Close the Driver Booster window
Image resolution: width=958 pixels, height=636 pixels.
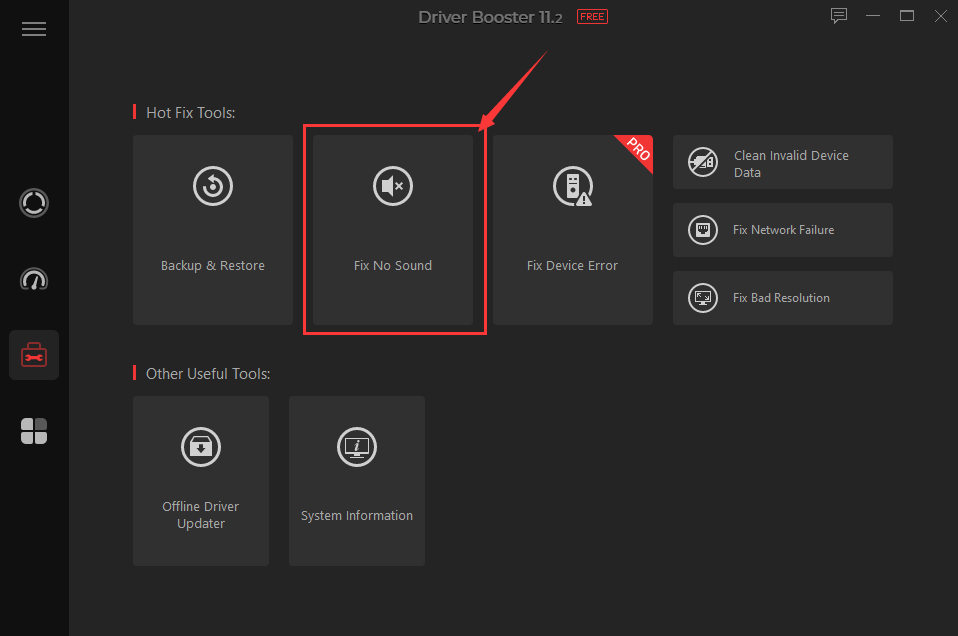[x=941, y=16]
